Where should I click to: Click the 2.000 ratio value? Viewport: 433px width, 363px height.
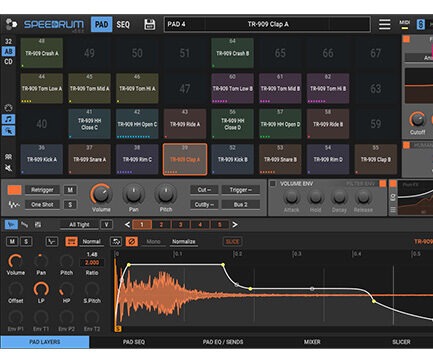[92, 263]
